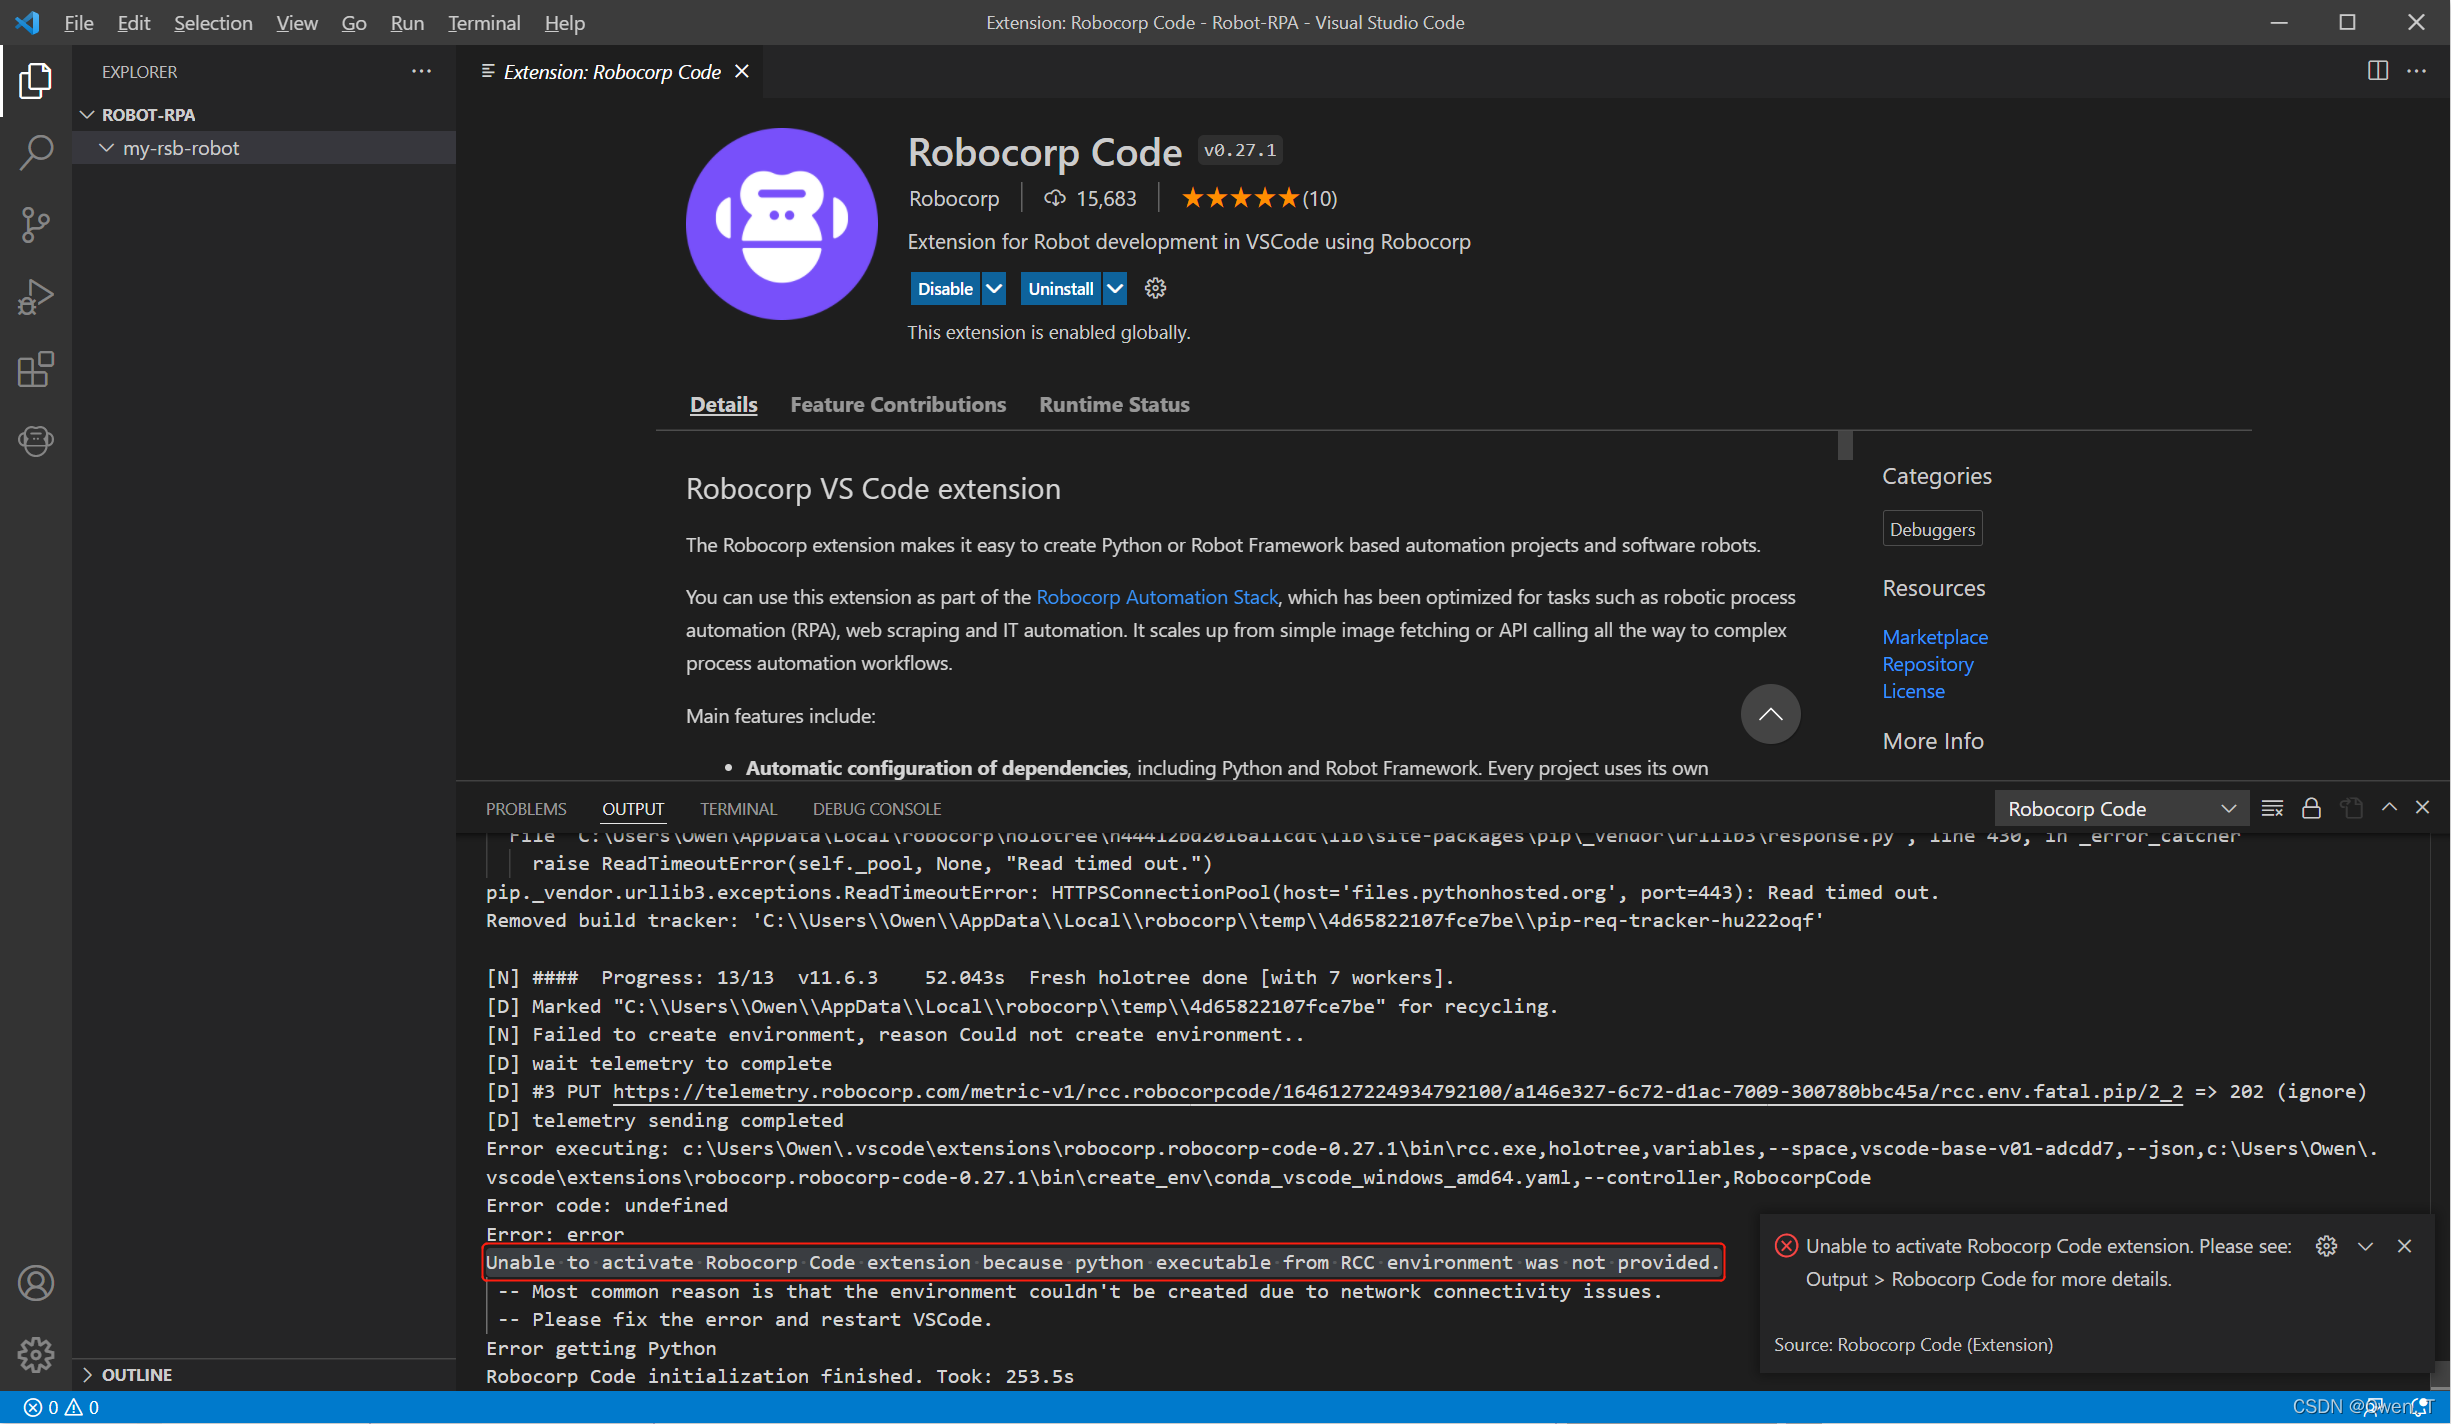Click the extension's manage gear icon
Screen dimensions: 2451x1424
(1155, 289)
